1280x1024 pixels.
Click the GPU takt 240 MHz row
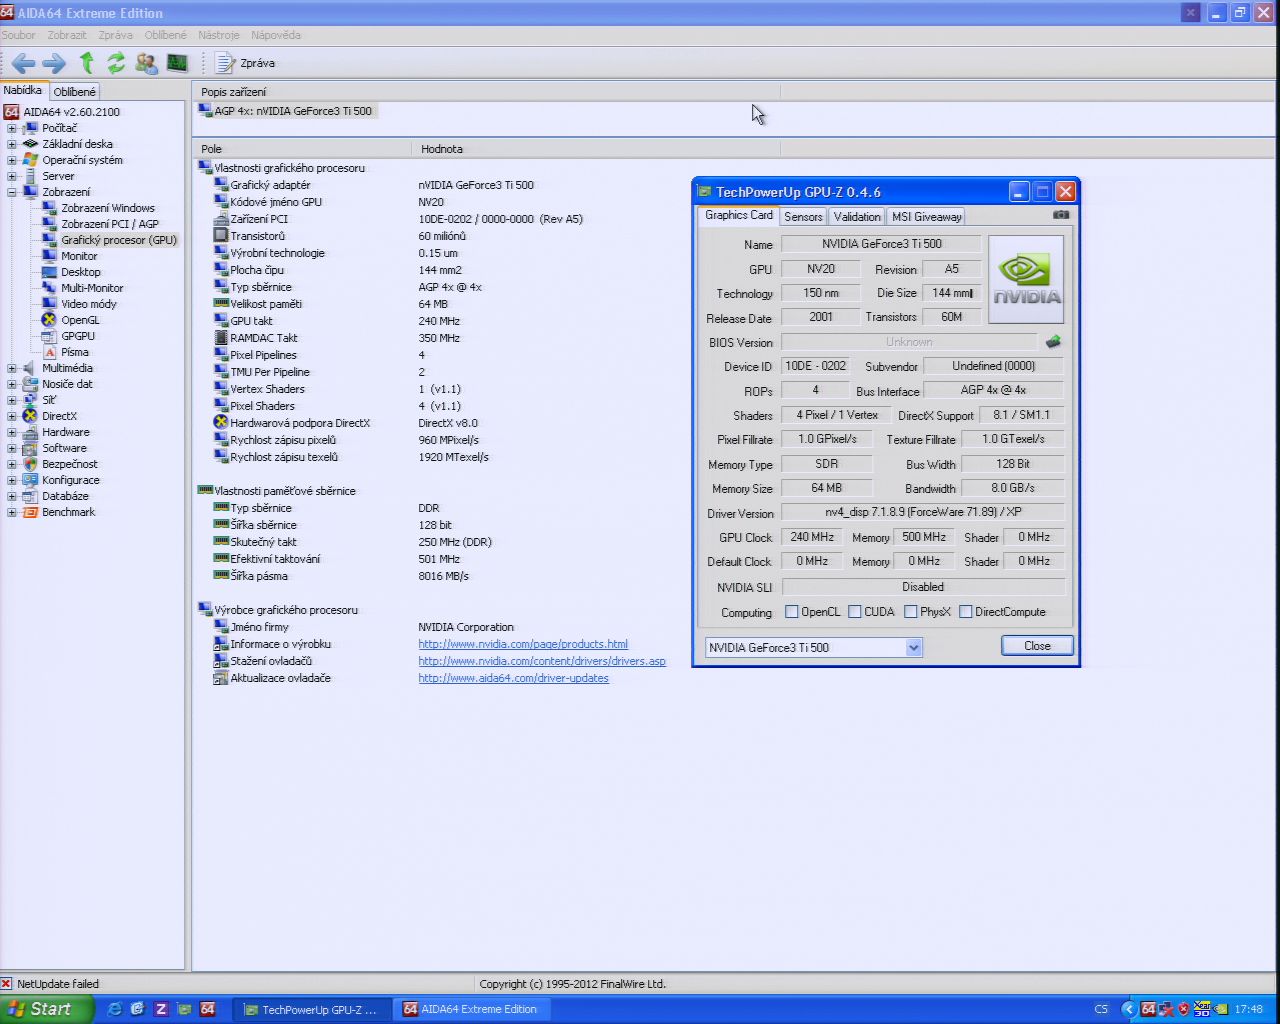pos(339,321)
